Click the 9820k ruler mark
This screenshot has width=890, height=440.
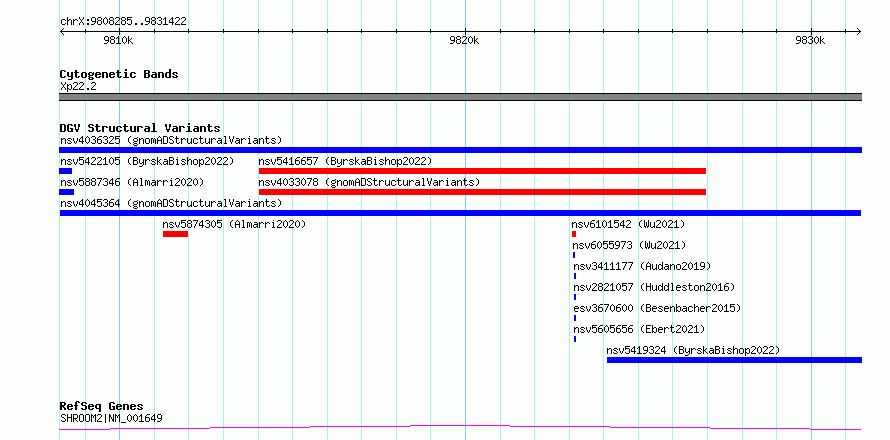464,41
